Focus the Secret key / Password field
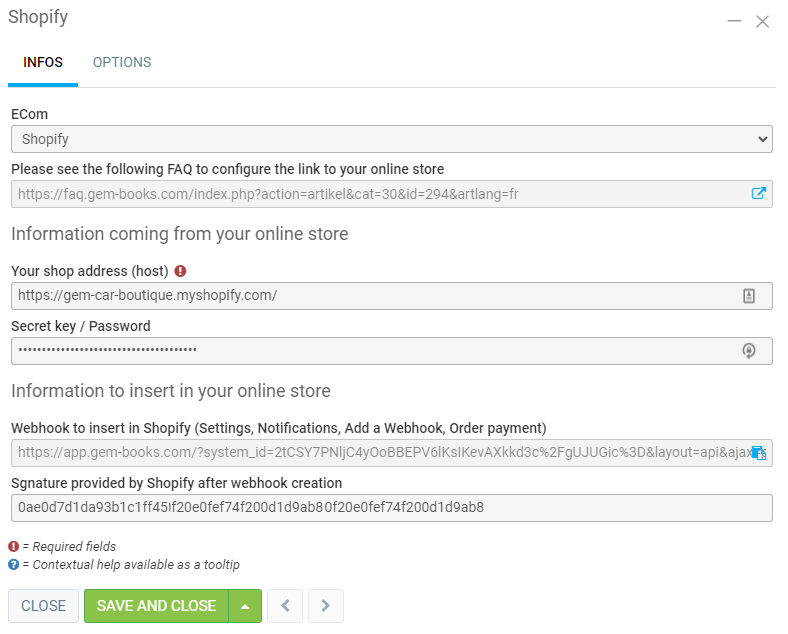Screen dimensions: 788x634 click(370, 351)
